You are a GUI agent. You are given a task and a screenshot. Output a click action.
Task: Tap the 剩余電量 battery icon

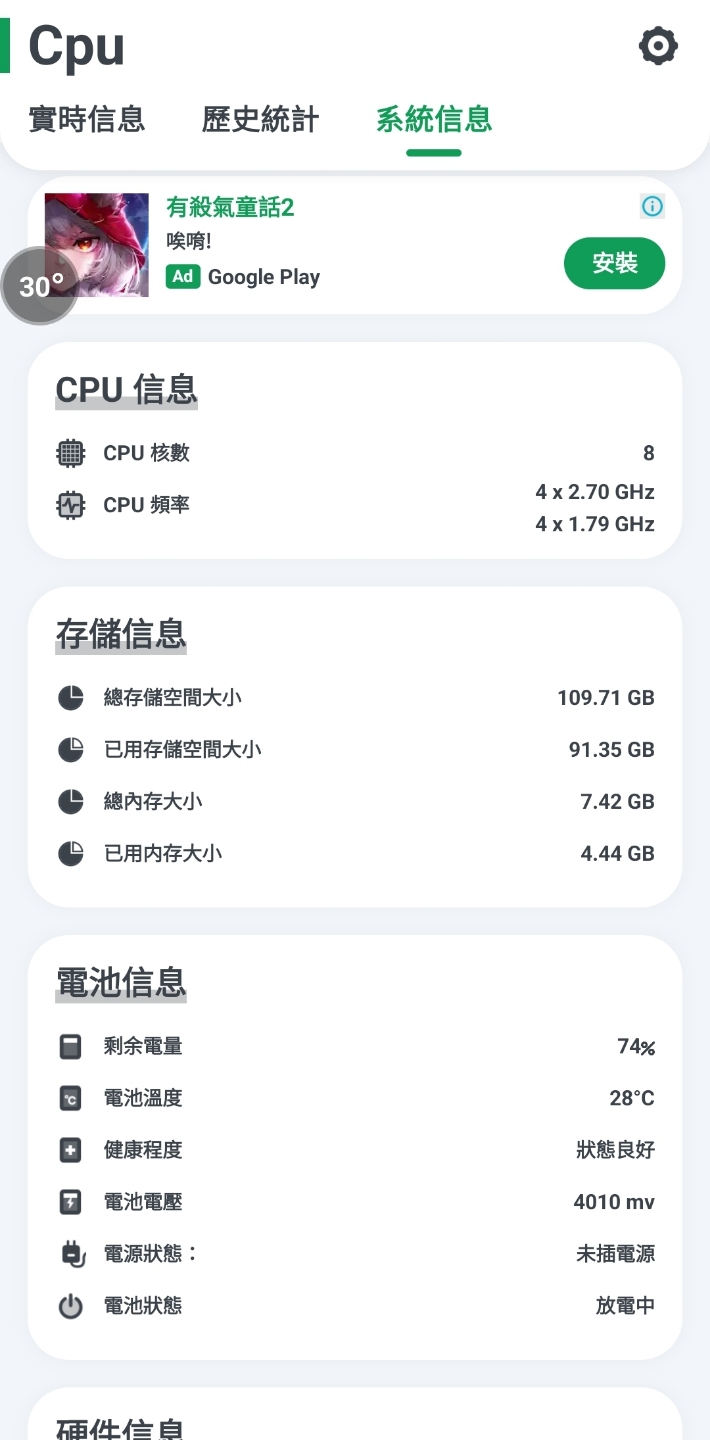click(70, 1046)
